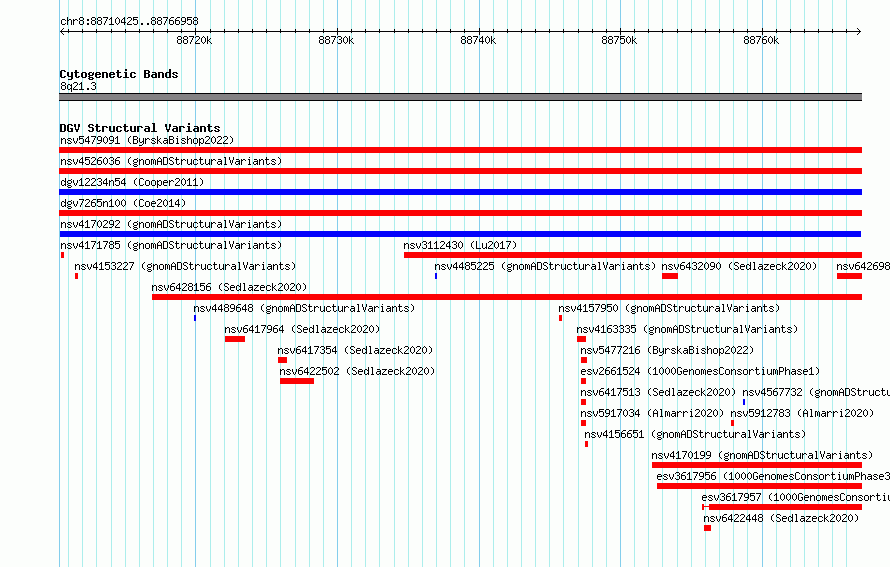Select the nsv6432090 (Sedlazeck2020) label
This screenshot has height=567, width=890.
(x=739, y=266)
